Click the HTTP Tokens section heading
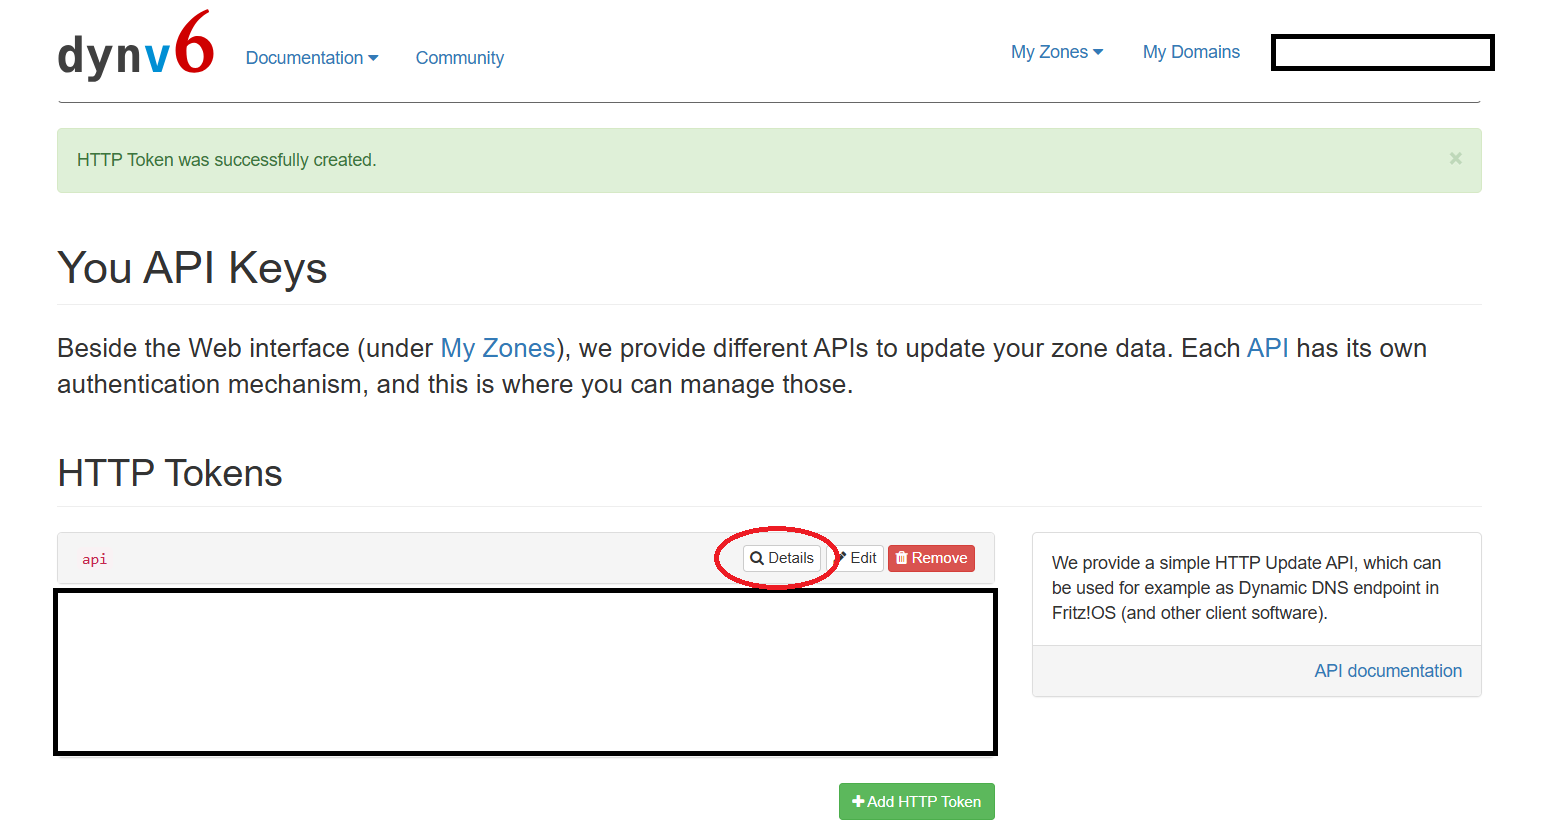 pyautogui.click(x=170, y=473)
